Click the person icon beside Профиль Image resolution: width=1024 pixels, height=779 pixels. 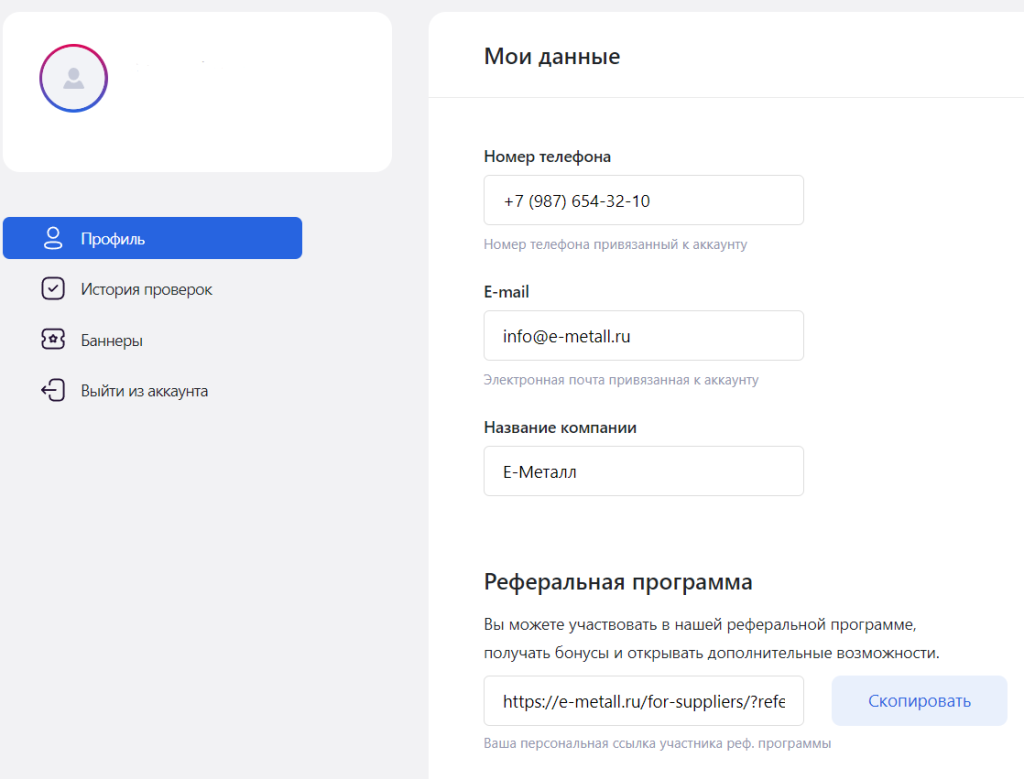(x=53, y=238)
